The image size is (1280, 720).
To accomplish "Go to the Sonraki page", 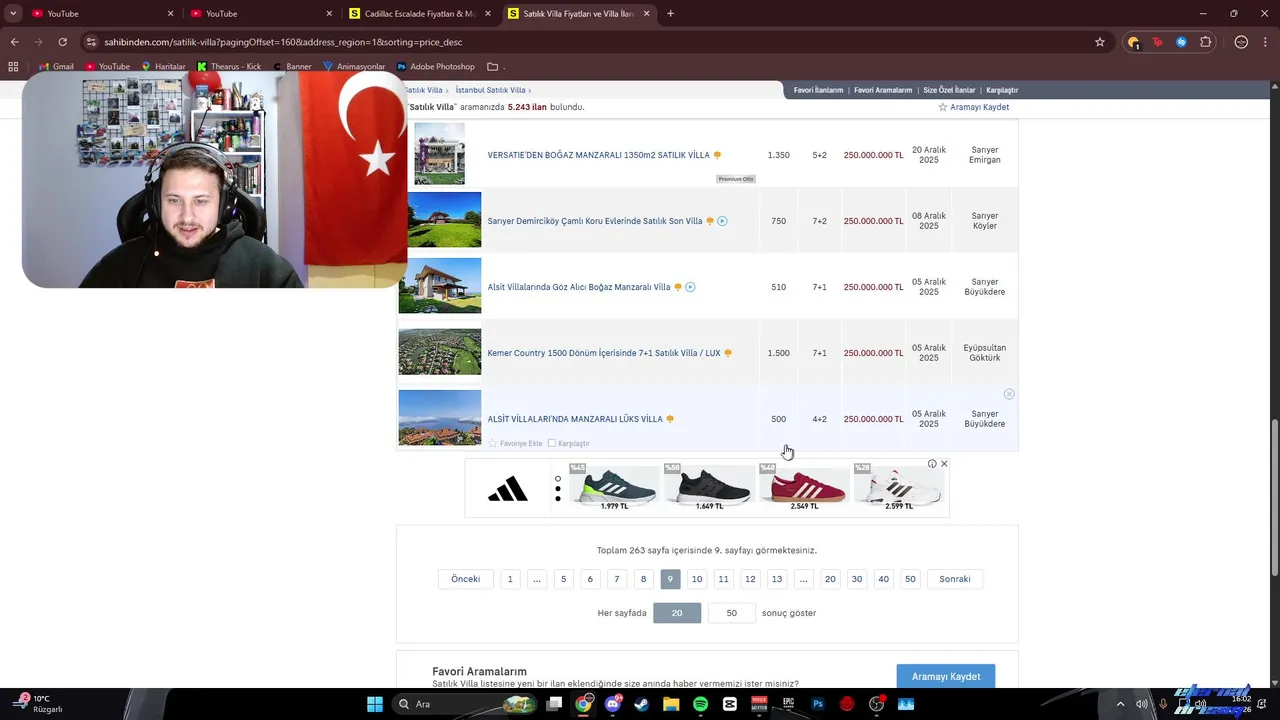I will point(955,579).
